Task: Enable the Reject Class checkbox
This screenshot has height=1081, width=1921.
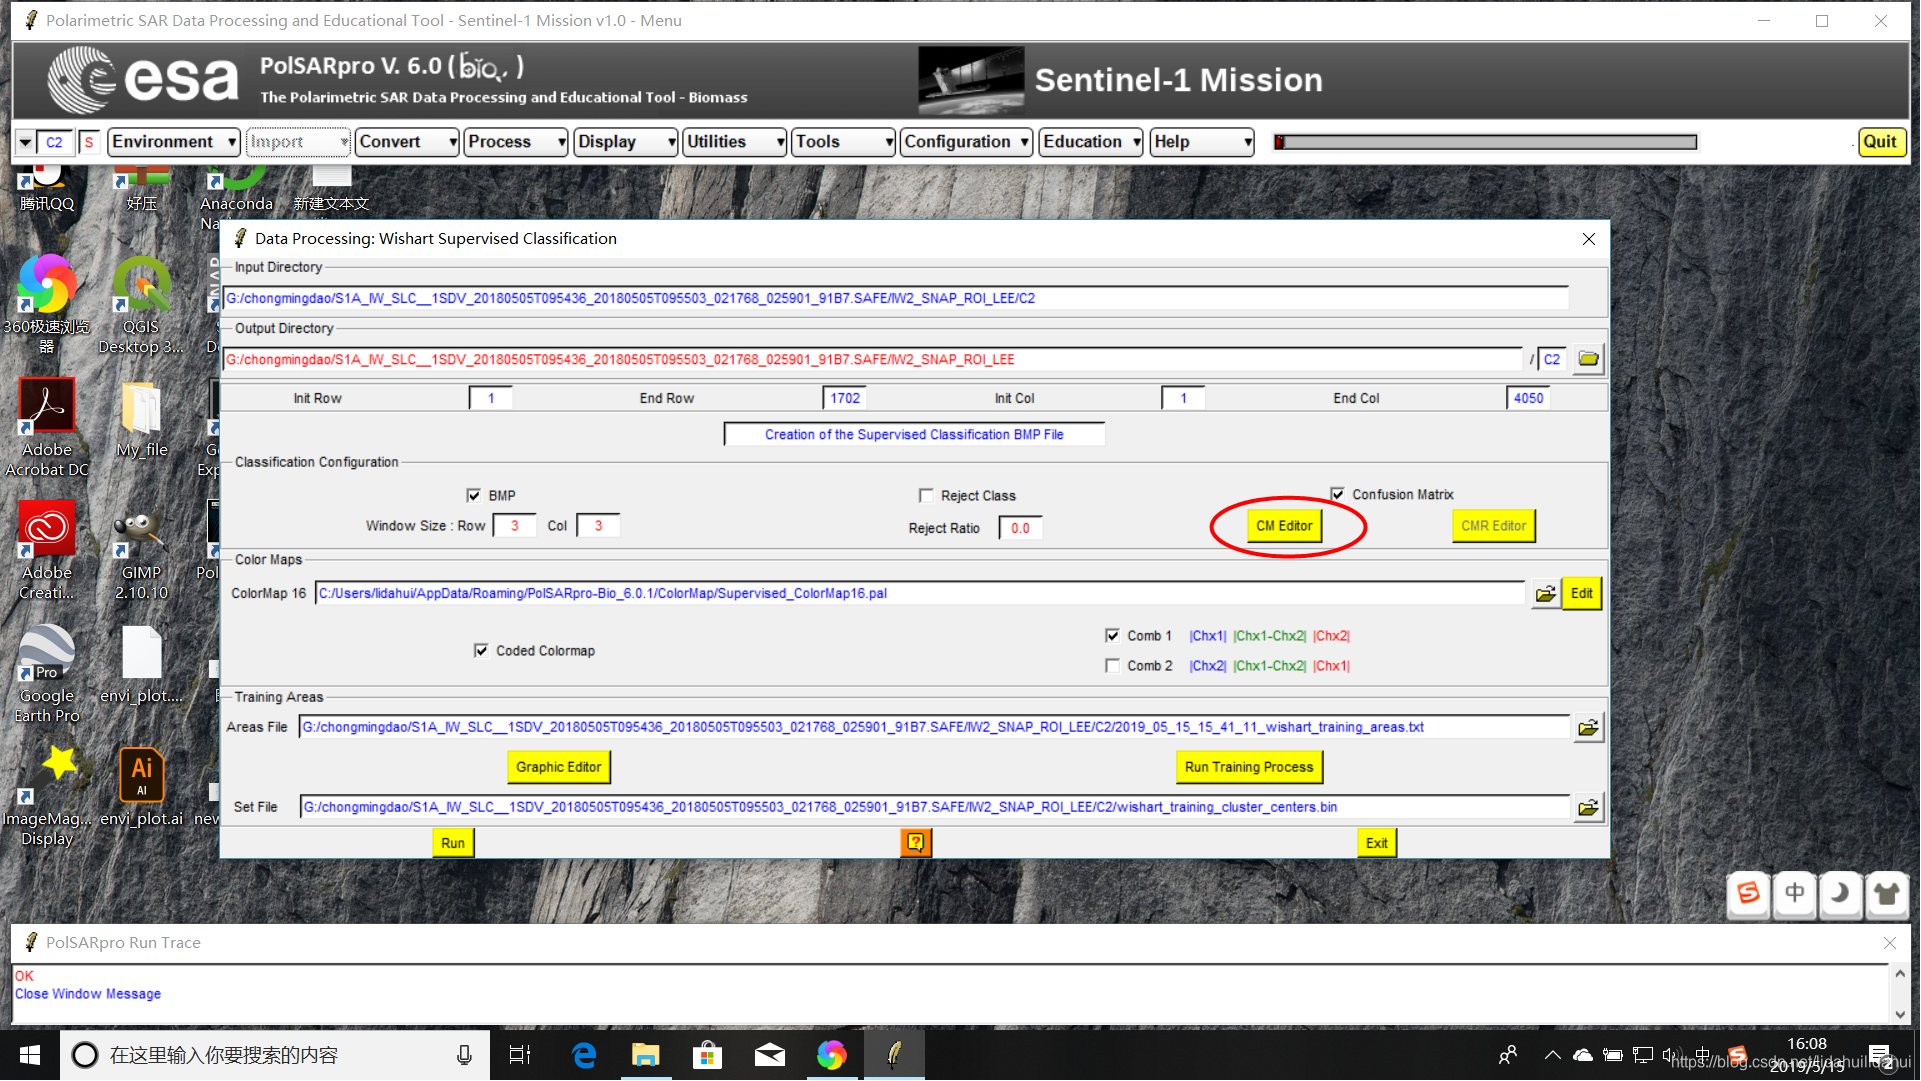Action: tap(926, 496)
